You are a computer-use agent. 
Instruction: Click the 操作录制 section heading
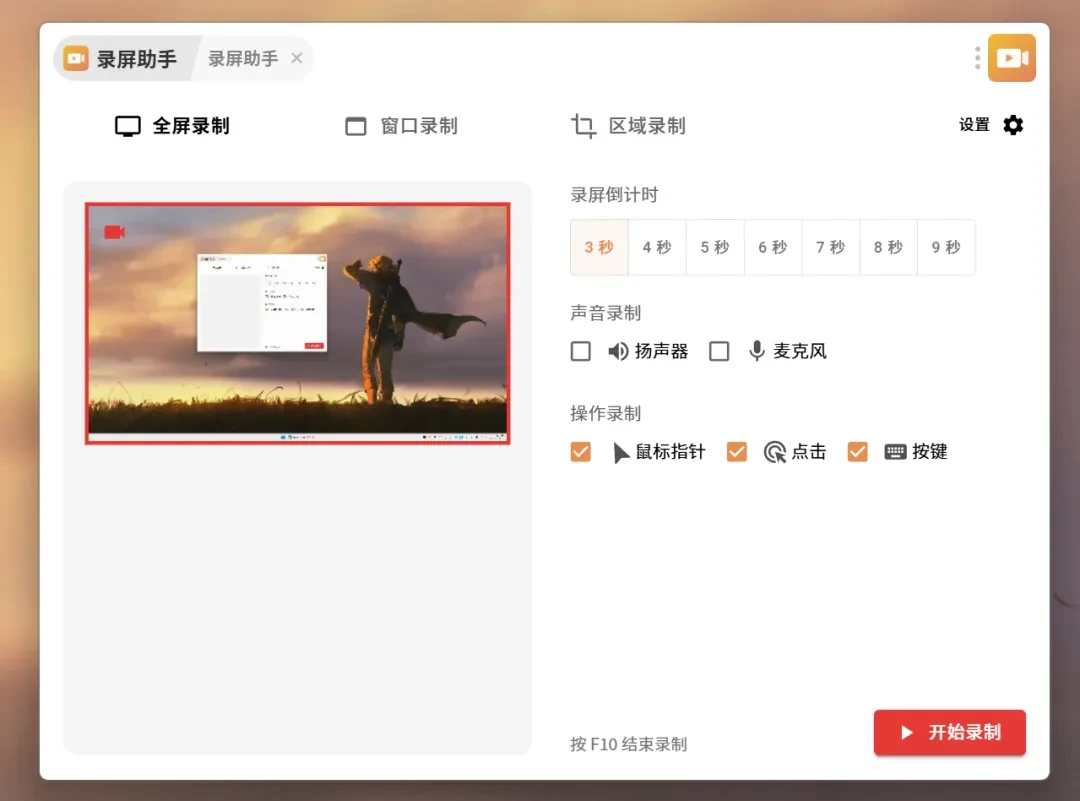pyautogui.click(x=605, y=414)
